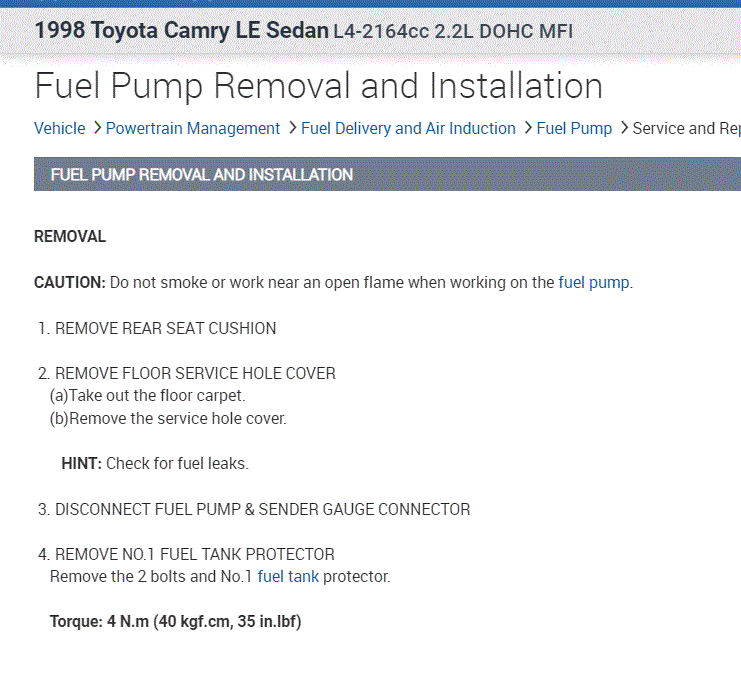This screenshot has height=674, width=741.
Task: Click the bold REMOVAL section heading
Action: coord(70,237)
